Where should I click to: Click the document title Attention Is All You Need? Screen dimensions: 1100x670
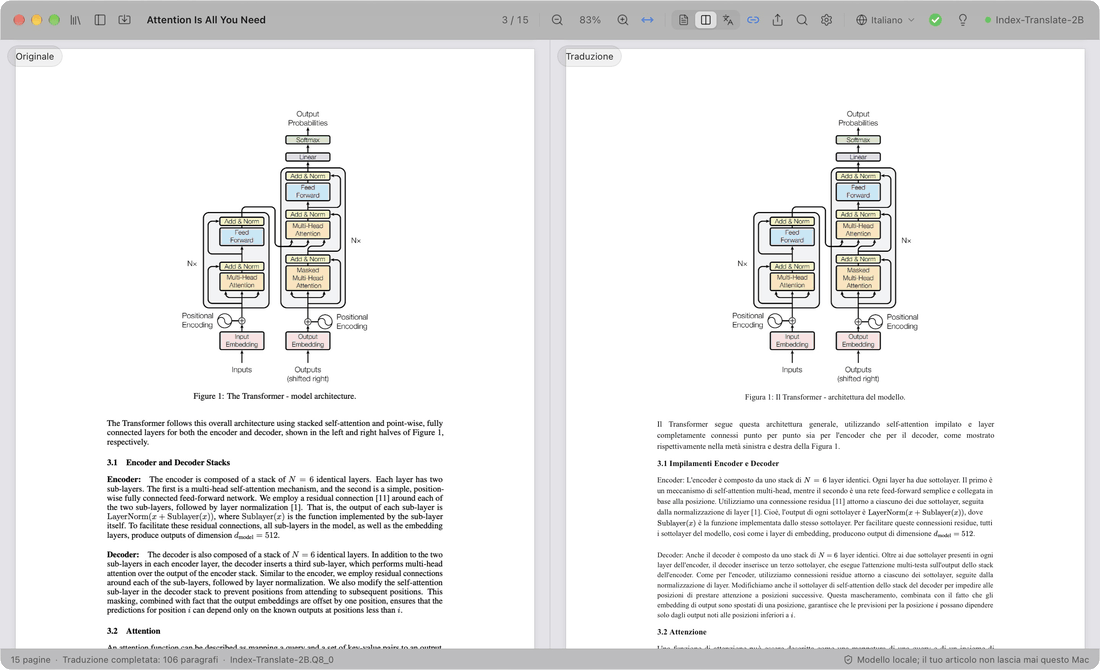click(x=206, y=20)
